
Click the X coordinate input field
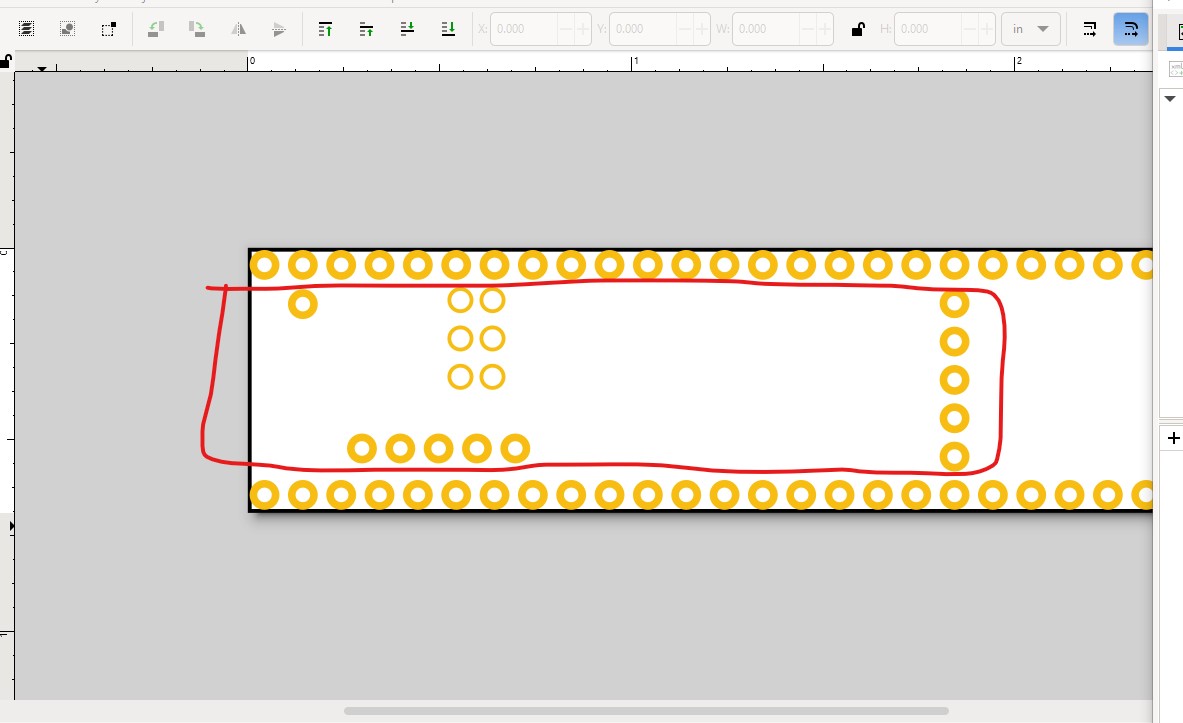(524, 29)
